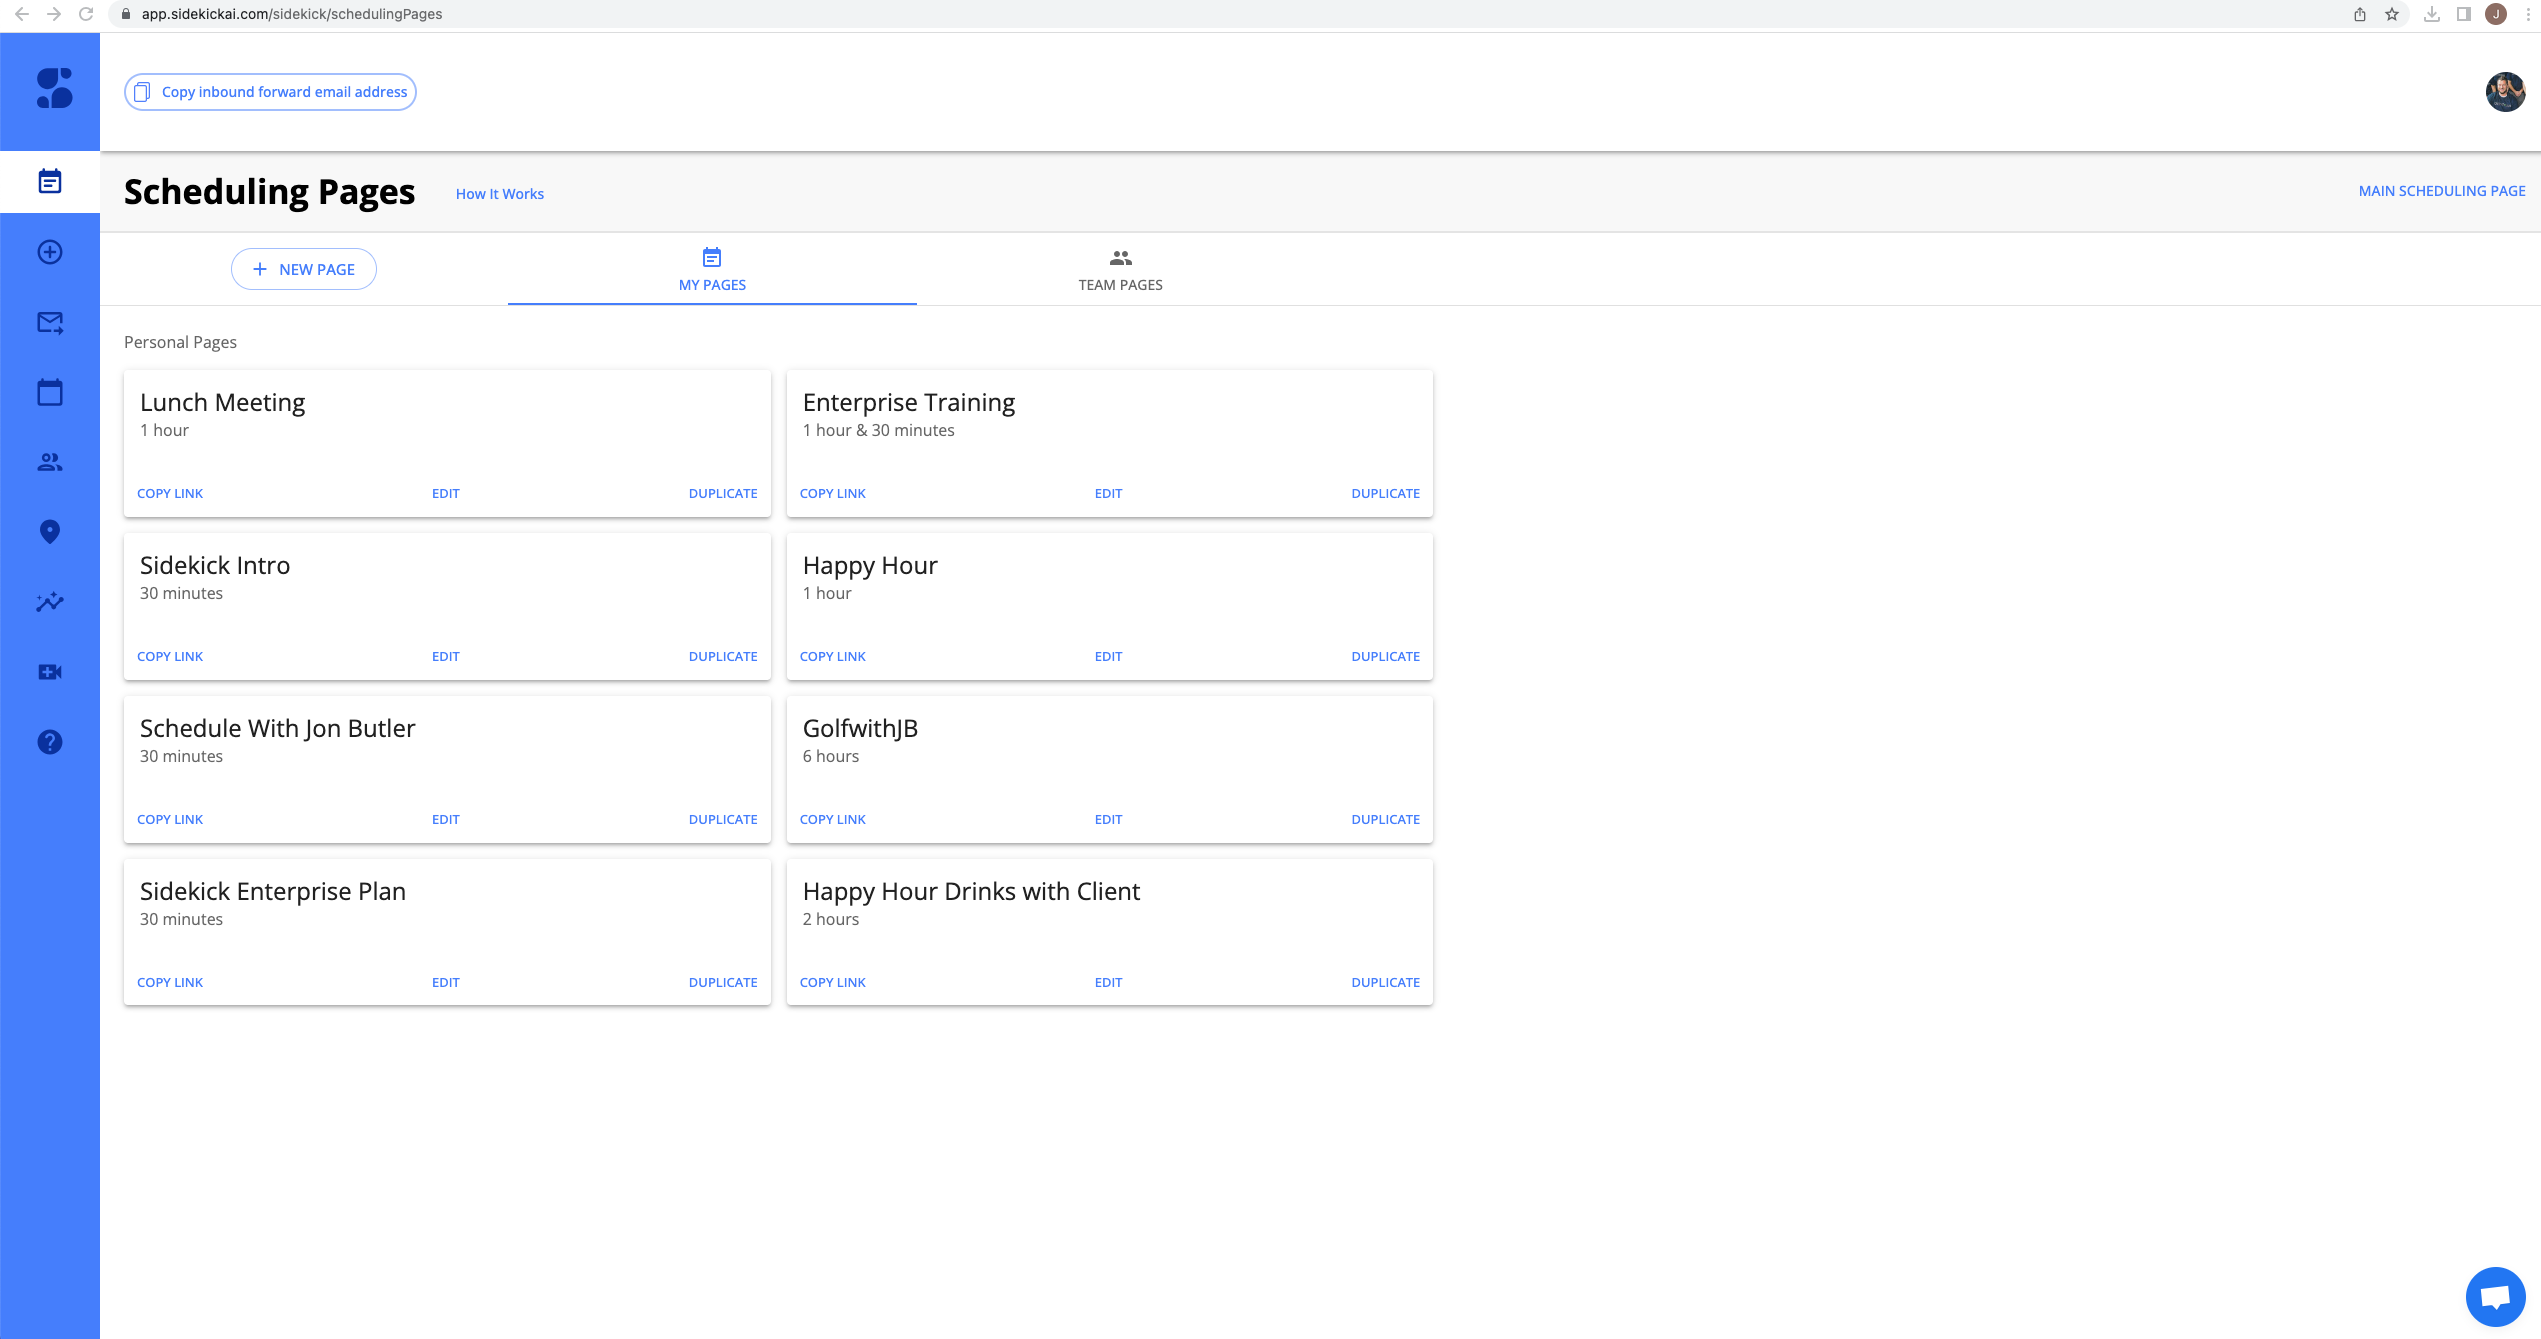2541x1339 pixels.
Task: Copy link for Enterprise Training
Action: pyautogui.click(x=833, y=494)
